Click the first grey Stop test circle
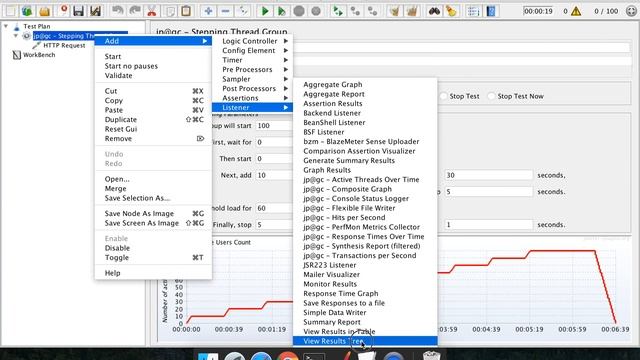 (x=299, y=11)
